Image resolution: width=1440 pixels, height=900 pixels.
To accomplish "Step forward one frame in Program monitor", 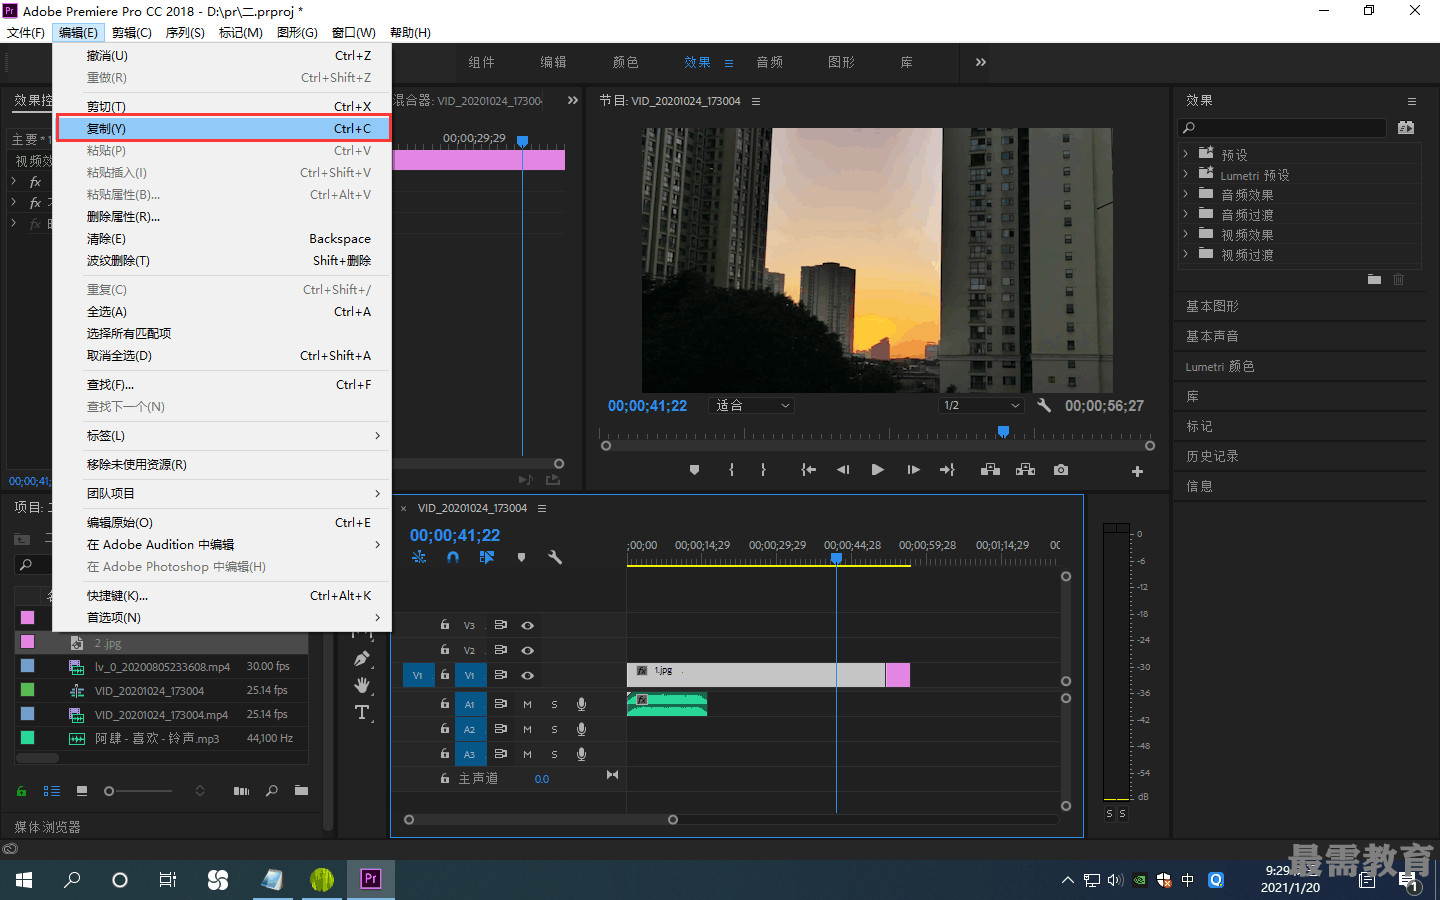I will point(913,470).
